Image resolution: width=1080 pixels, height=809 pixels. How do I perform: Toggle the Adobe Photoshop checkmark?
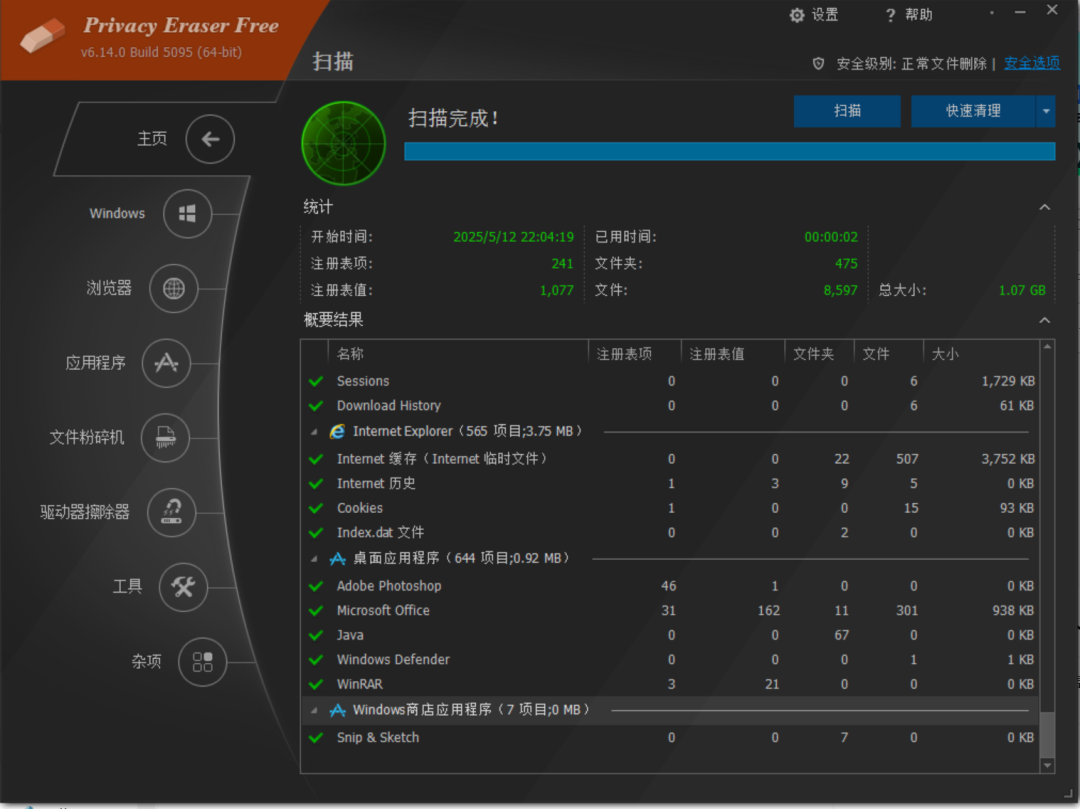(316, 587)
